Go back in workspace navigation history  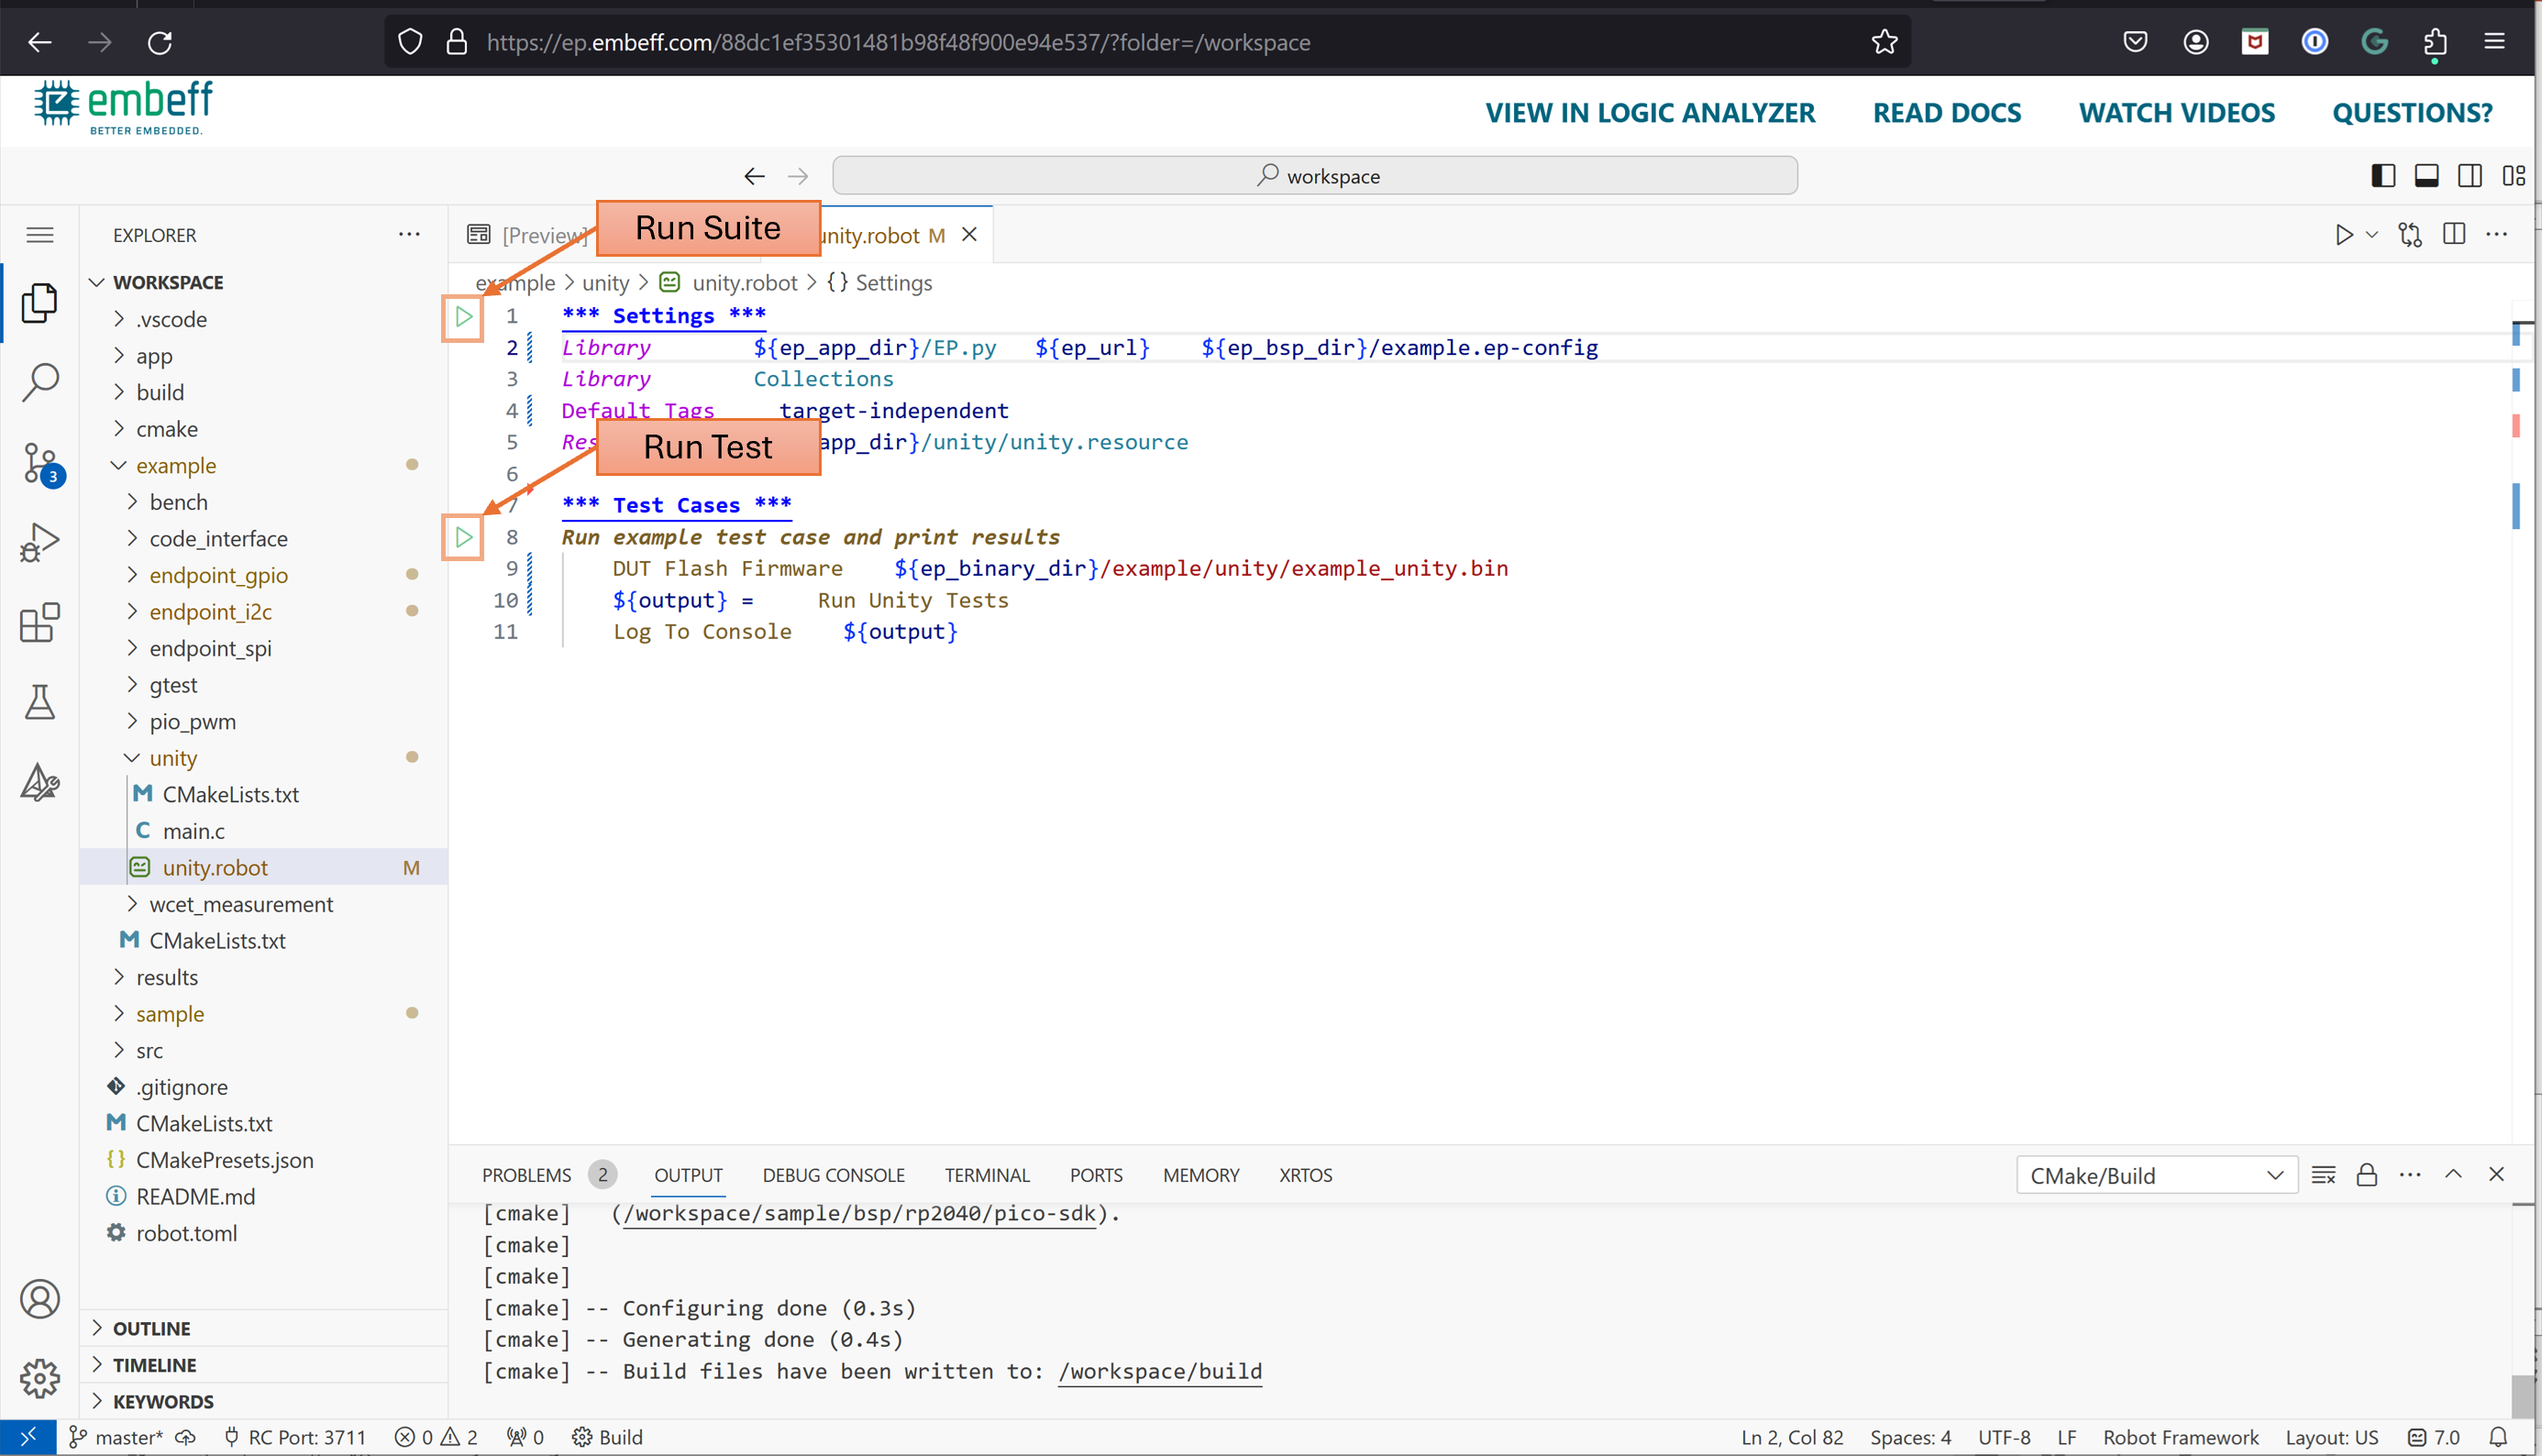754,176
